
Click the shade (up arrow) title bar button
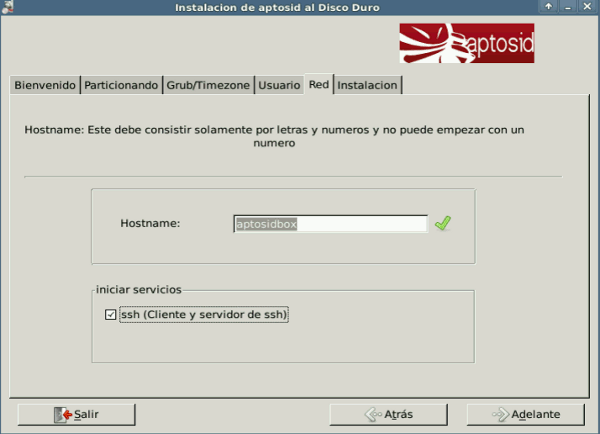[x=549, y=8]
